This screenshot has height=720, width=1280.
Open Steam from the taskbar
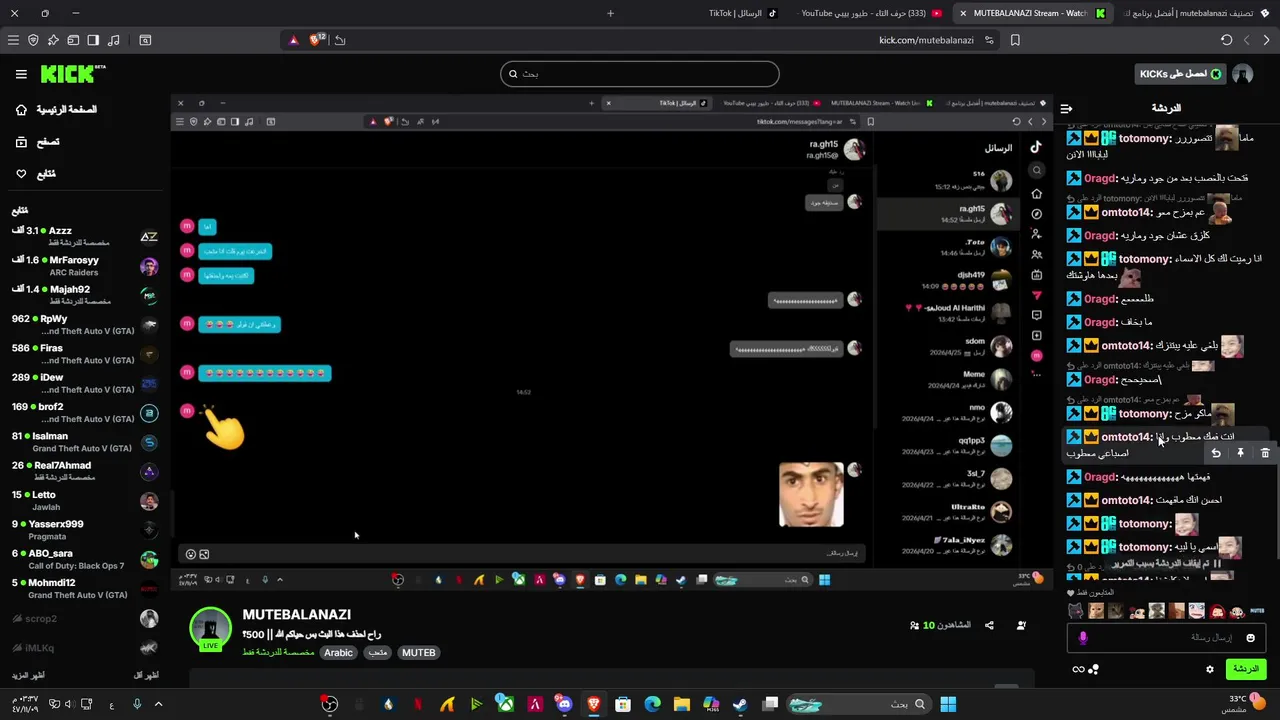coord(740,704)
